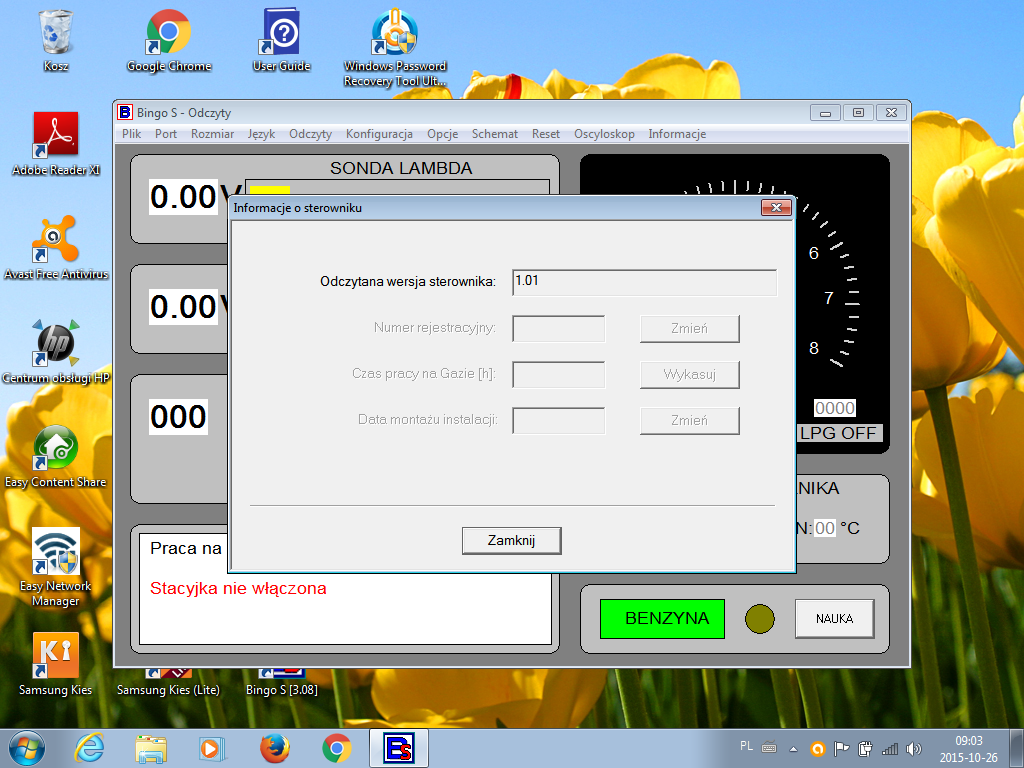This screenshot has height=768, width=1024.
Task: Click the Data montażu instalacji field
Action: click(x=559, y=421)
